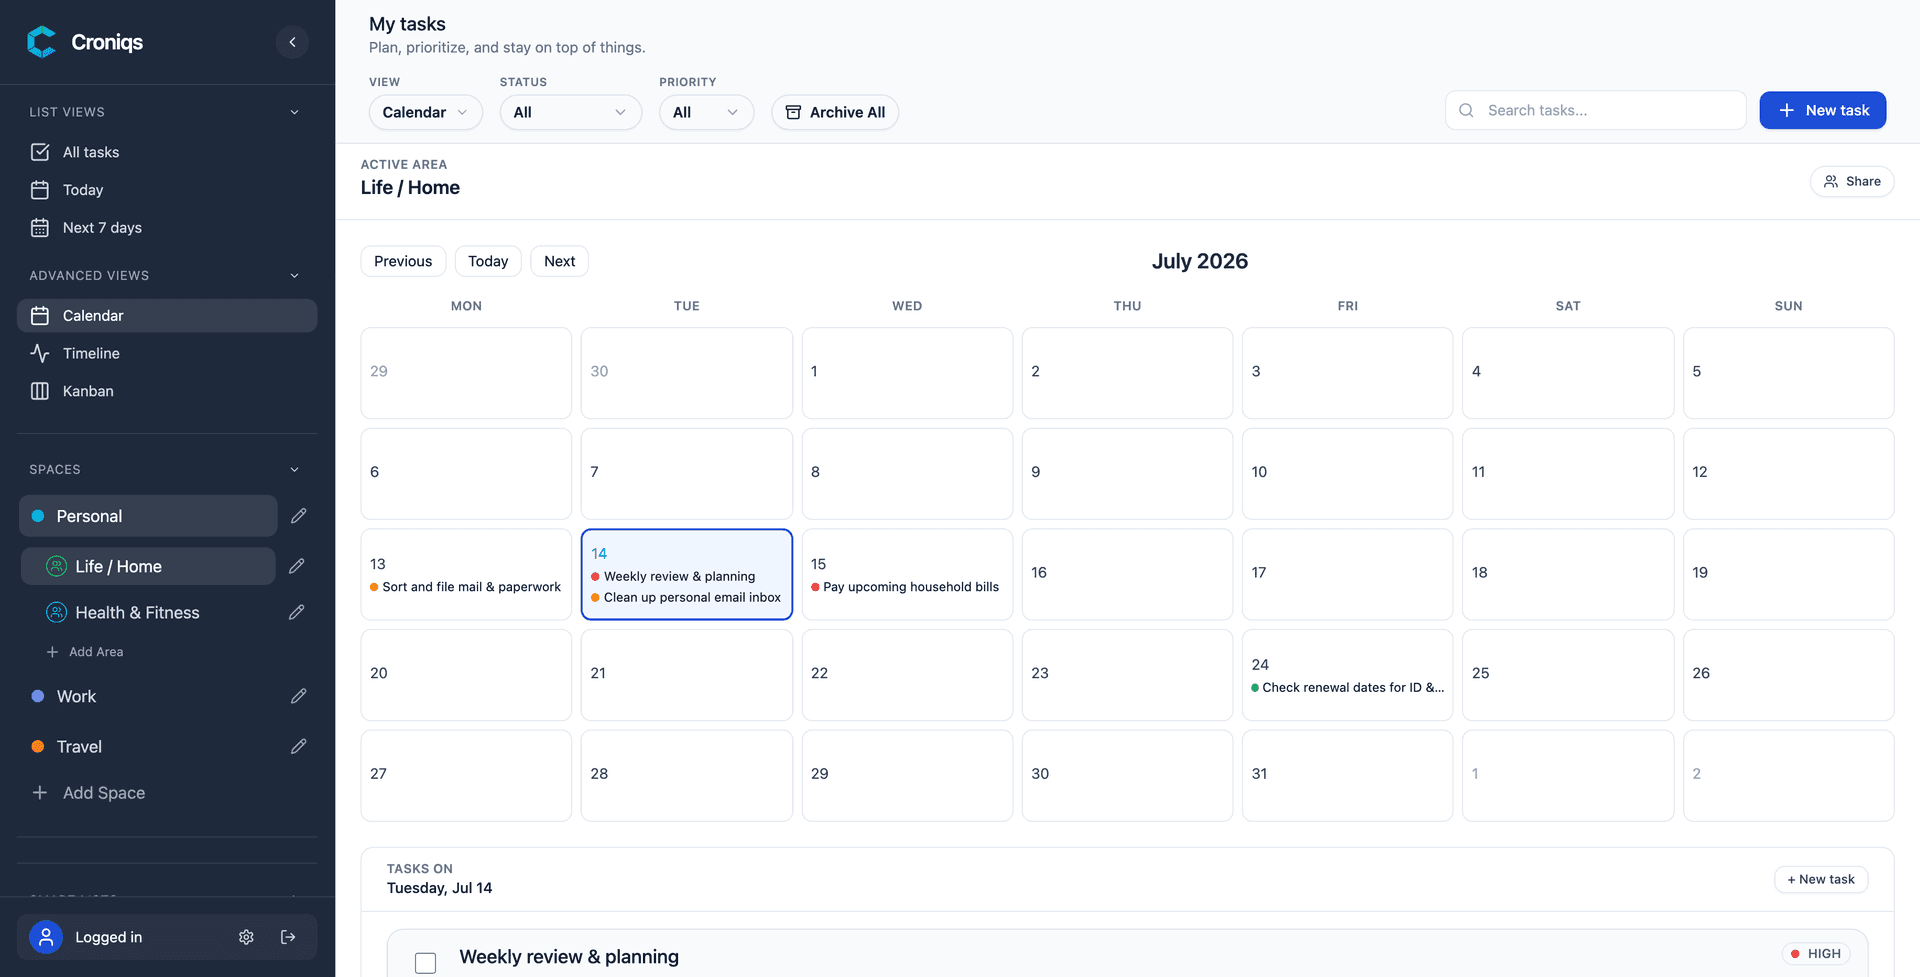Focus the Search tasks input field
This screenshot has width=1920, height=977.
pos(1596,110)
